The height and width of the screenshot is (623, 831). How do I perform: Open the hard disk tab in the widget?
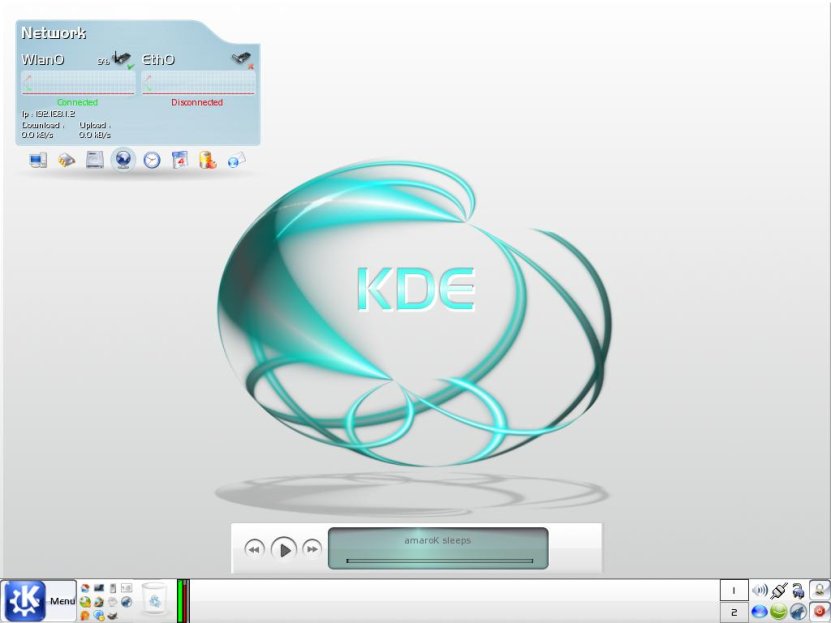point(95,159)
